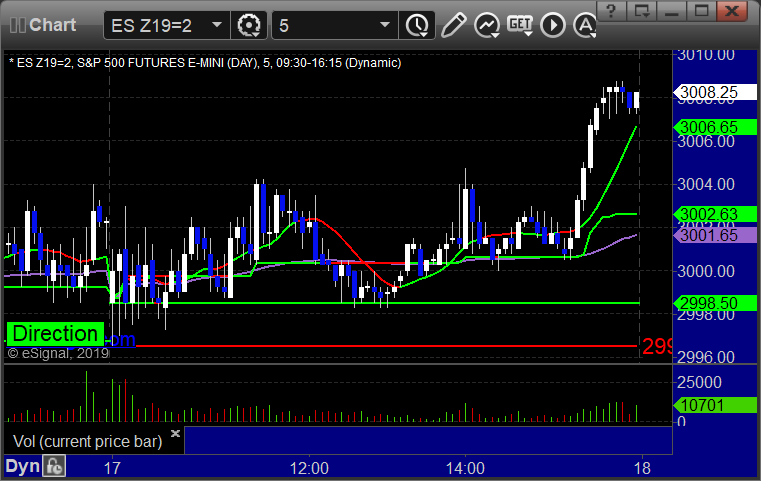Open the chart studies line icon
Viewport: 761px width, 481px height.
point(487,25)
